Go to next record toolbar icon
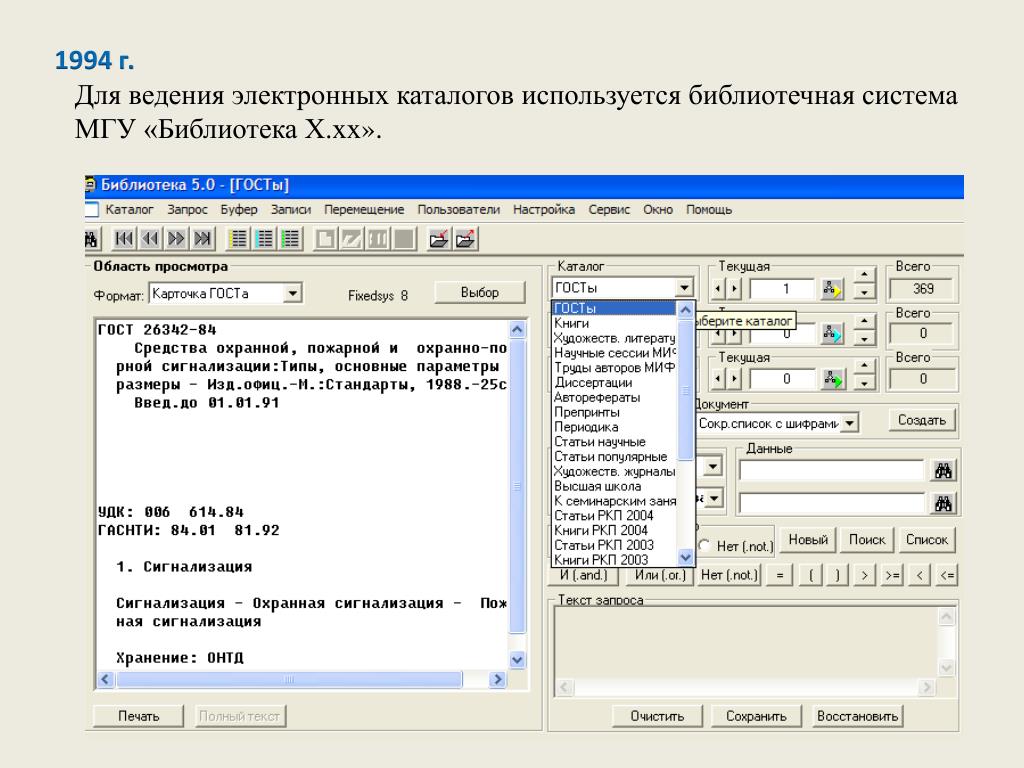This screenshot has height=768, width=1024. pos(176,239)
